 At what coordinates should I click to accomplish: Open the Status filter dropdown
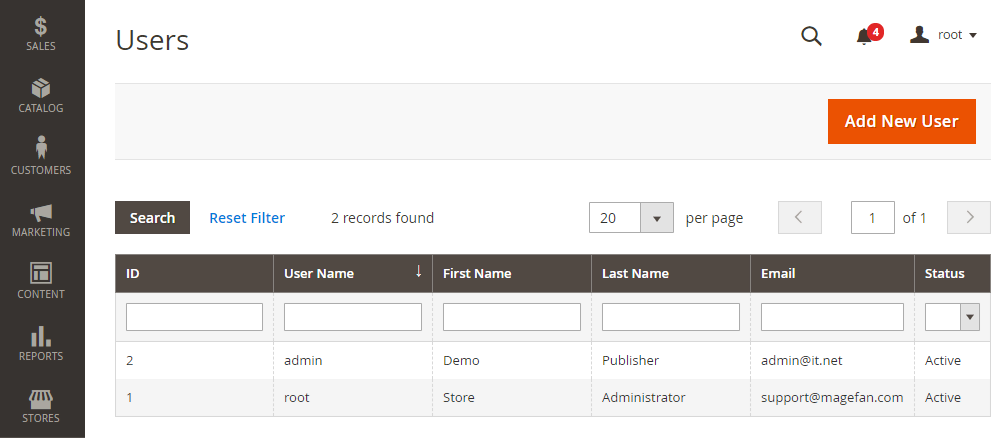[x=968, y=317]
